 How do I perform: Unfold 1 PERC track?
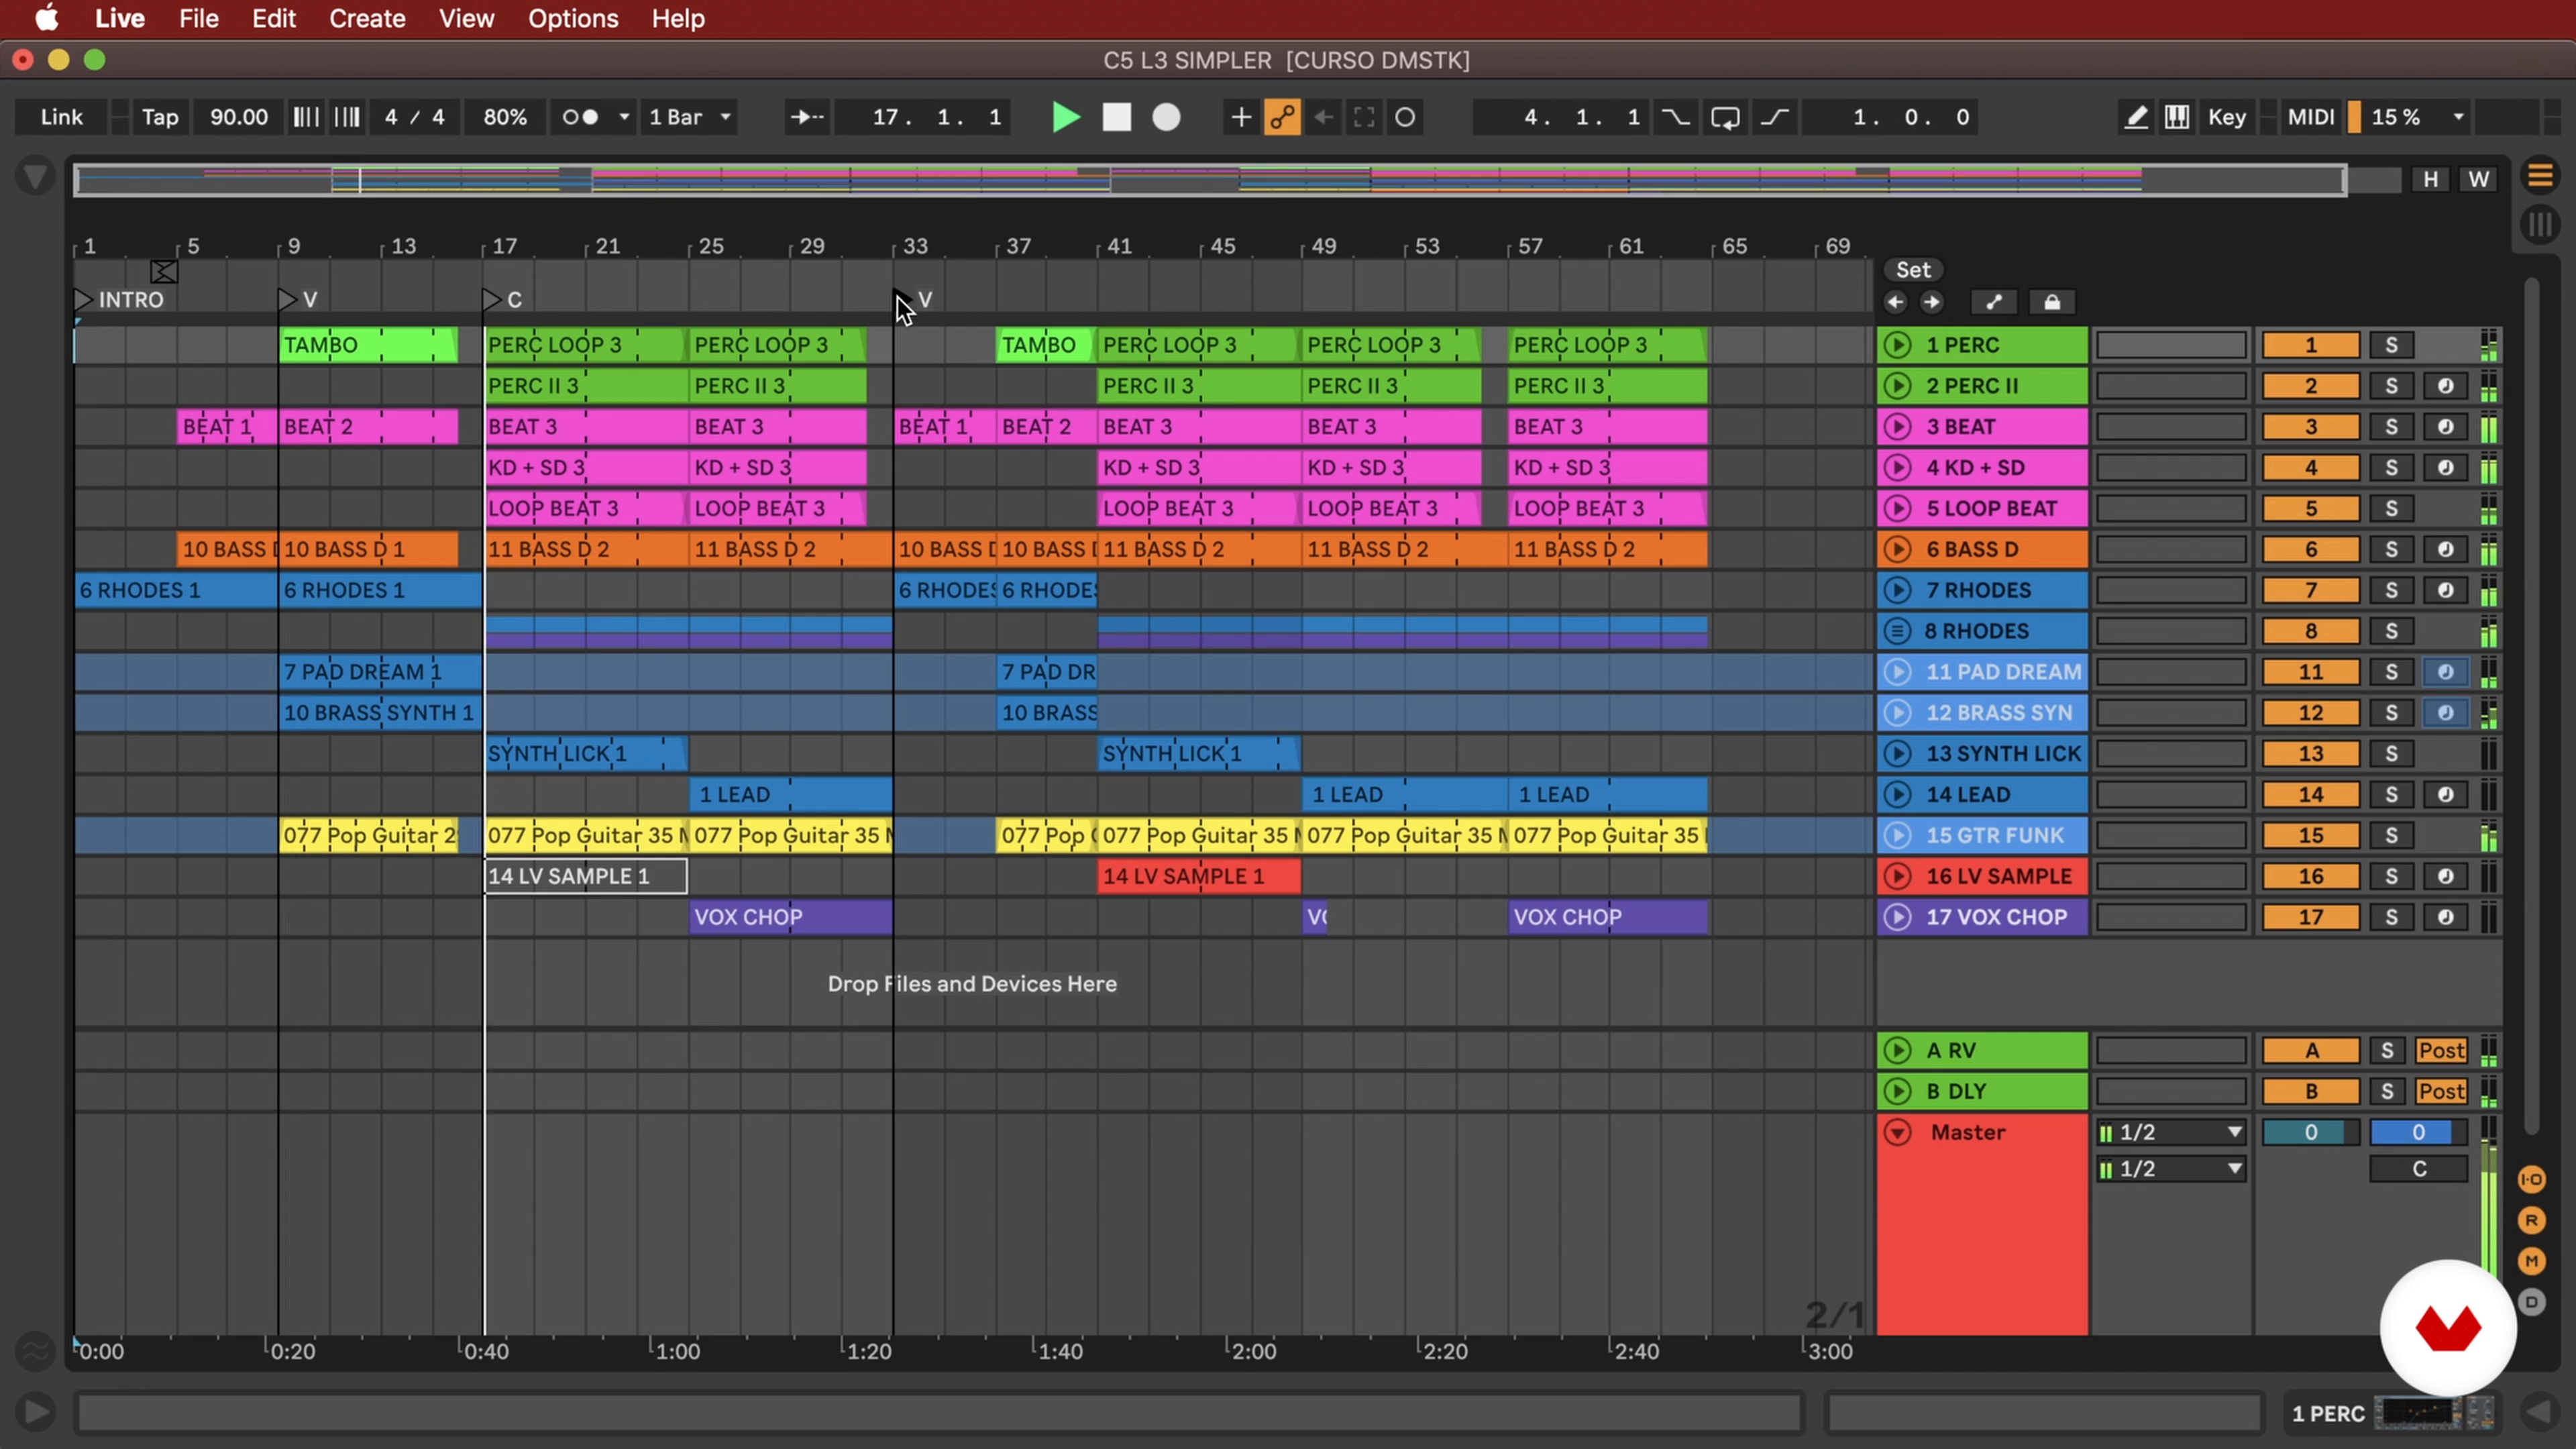coord(1897,345)
